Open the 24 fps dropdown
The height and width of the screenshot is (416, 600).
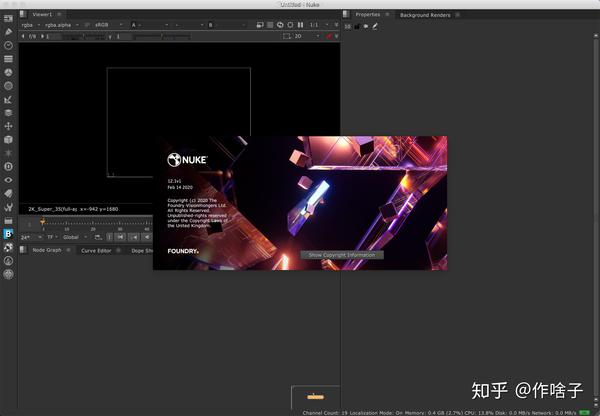[31, 237]
